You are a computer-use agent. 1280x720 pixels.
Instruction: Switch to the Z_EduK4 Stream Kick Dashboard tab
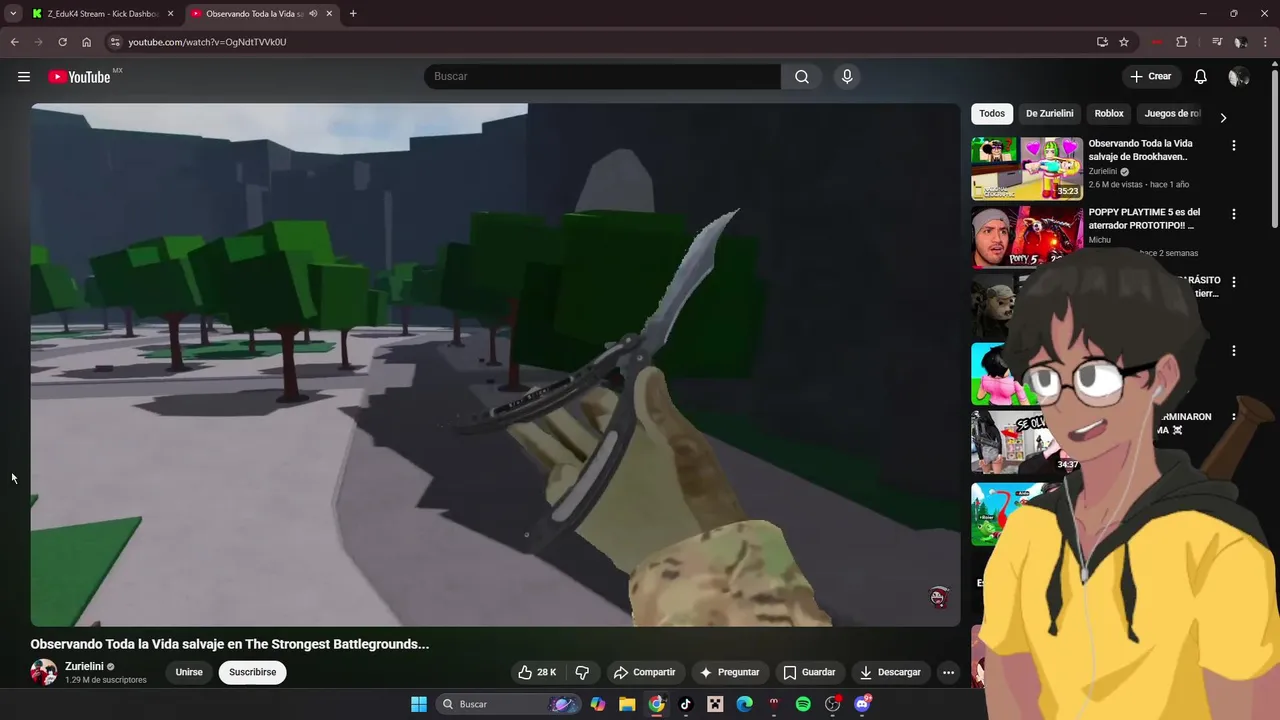coord(103,14)
